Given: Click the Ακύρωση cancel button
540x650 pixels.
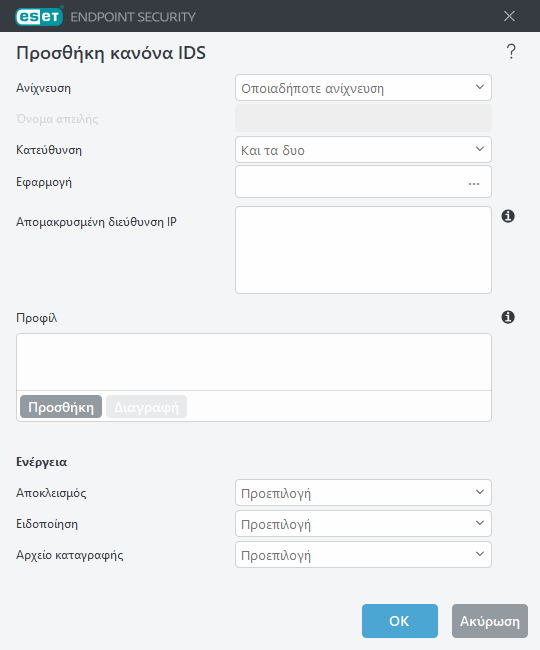Looking at the screenshot, I should click(x=490, y=621).
